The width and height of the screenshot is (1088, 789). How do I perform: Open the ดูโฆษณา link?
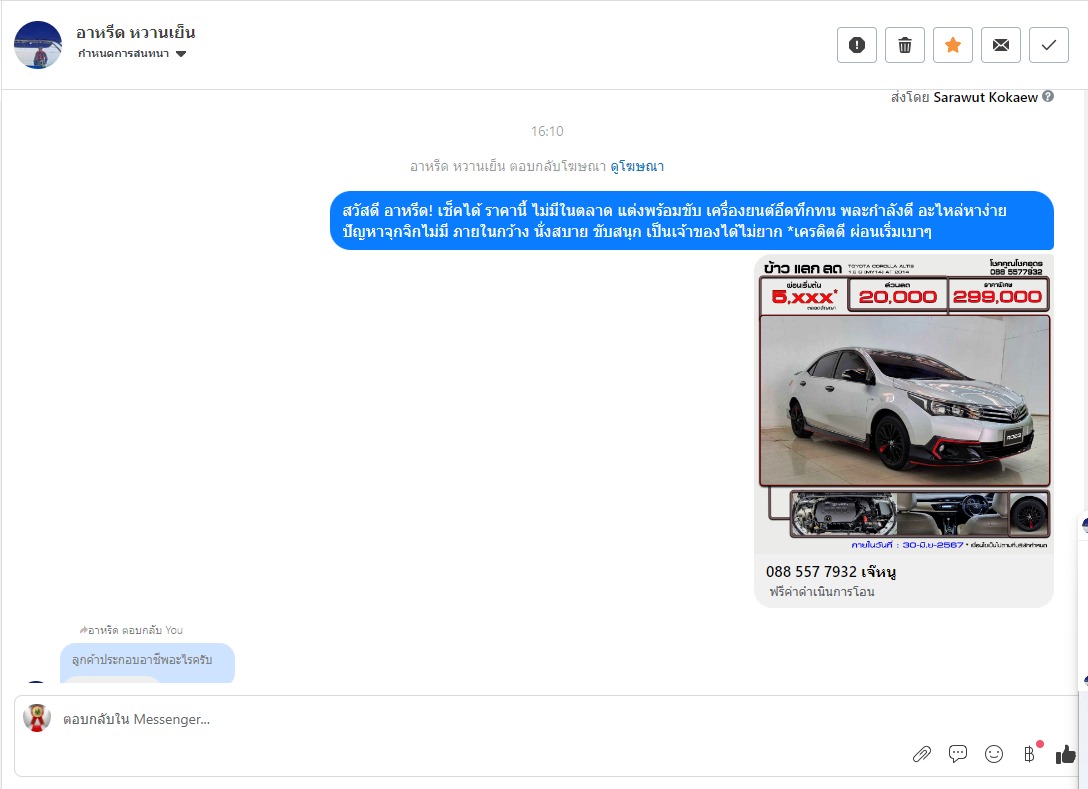pos(637,167)
